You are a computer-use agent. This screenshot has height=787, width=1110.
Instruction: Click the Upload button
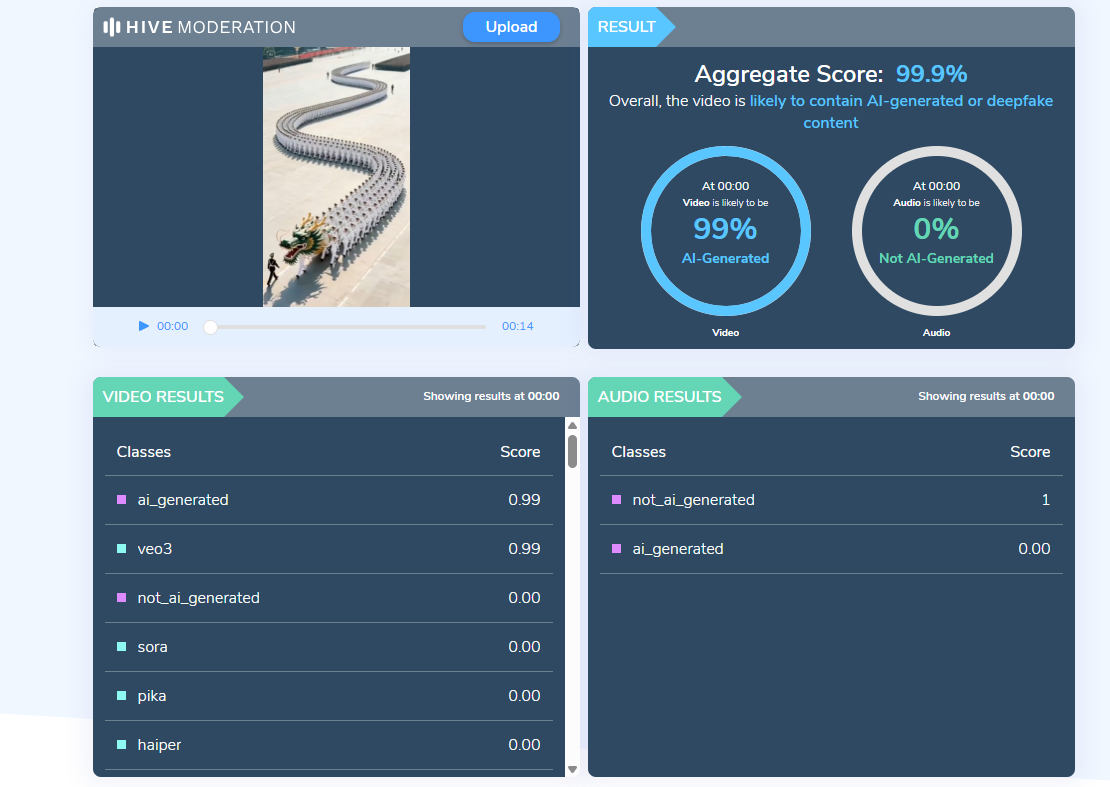[511, 27]
